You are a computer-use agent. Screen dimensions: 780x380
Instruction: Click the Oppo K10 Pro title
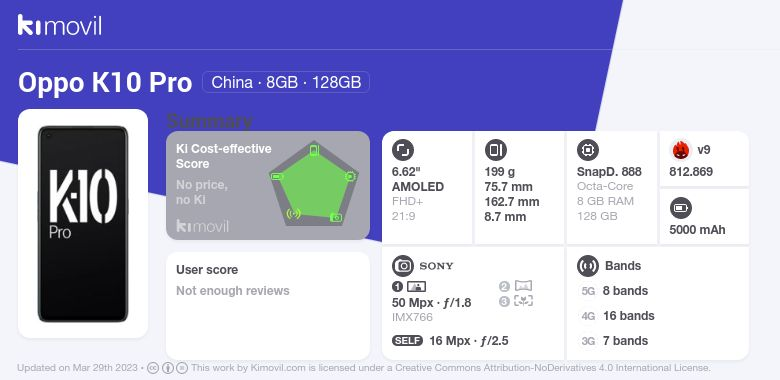[x=105, y=83]
